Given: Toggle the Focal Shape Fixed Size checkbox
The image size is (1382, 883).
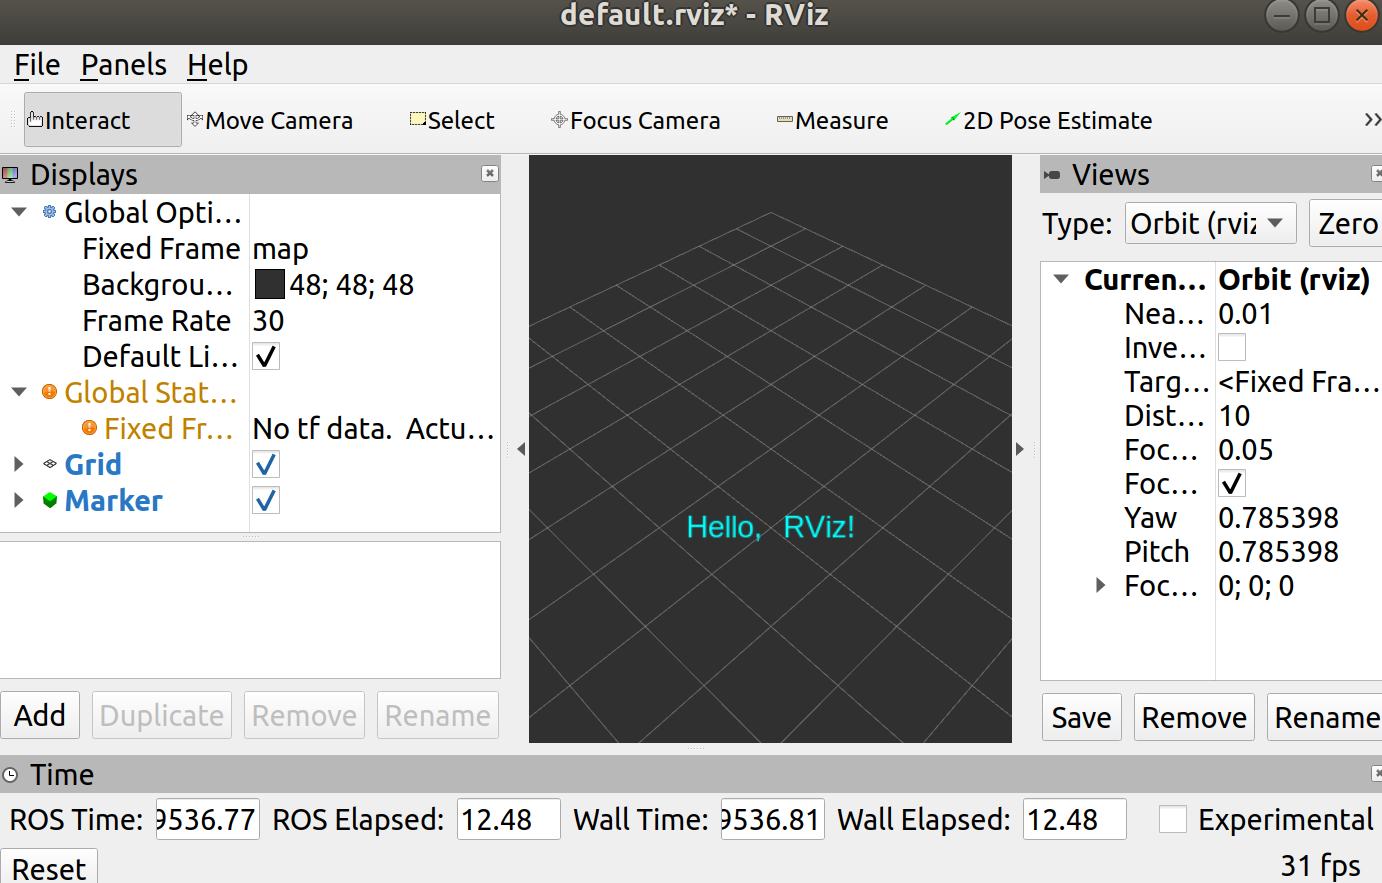Looking at the screenshot, I should (1232, 483).
